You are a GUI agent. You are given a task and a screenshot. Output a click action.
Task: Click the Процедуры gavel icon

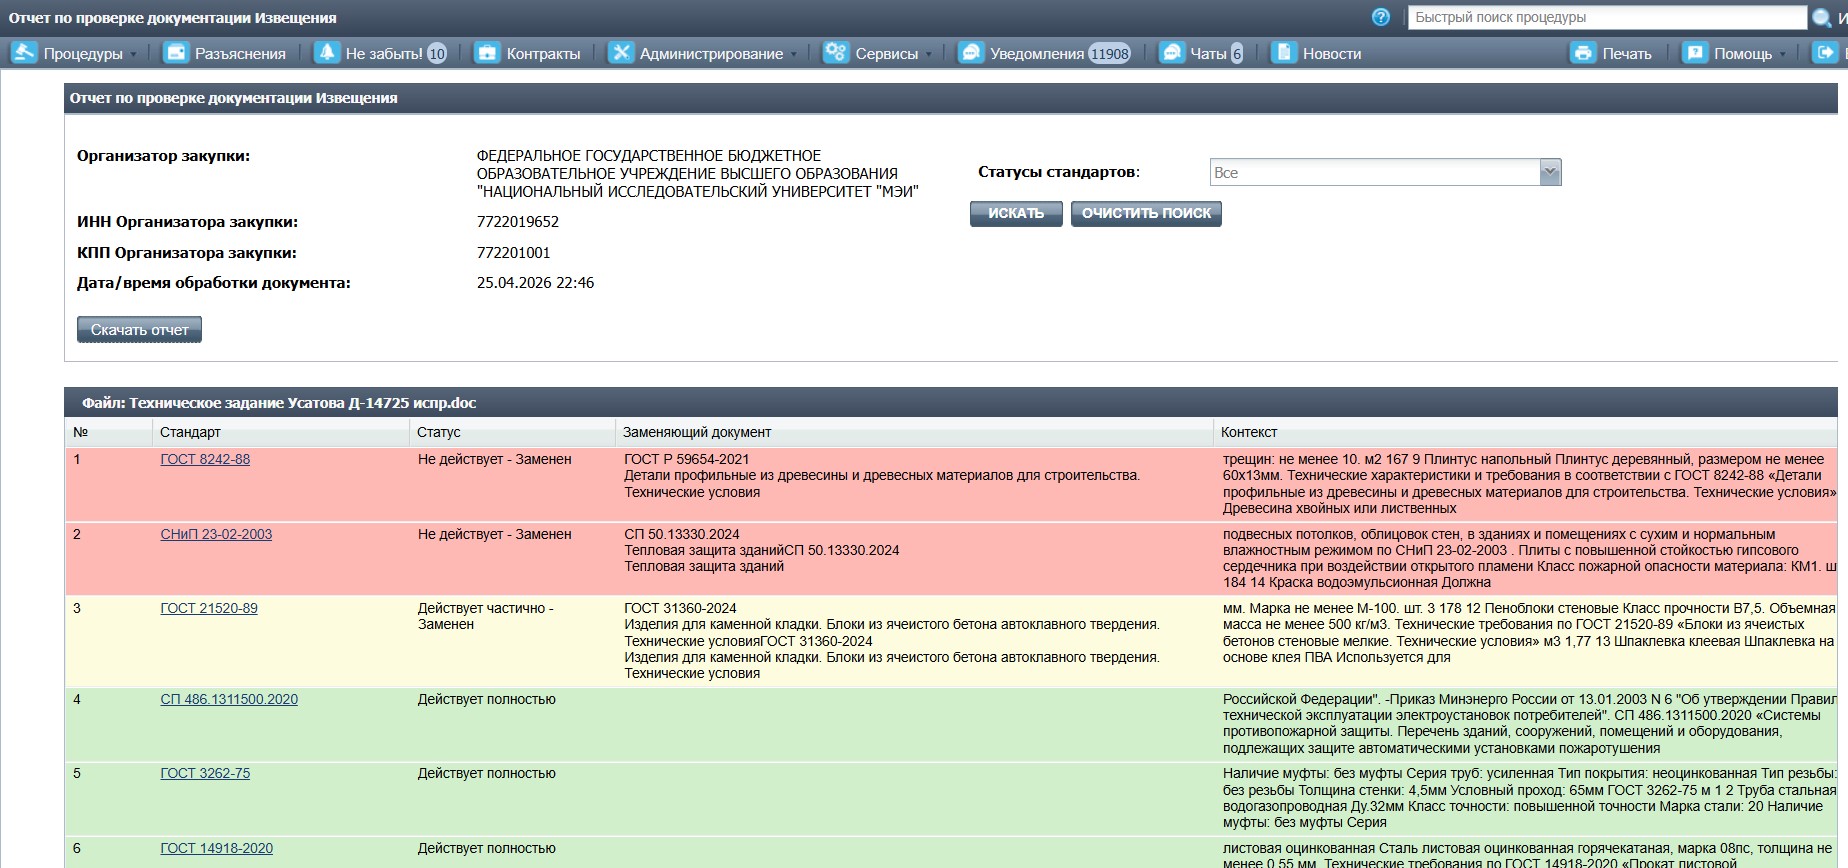(24, 52)
